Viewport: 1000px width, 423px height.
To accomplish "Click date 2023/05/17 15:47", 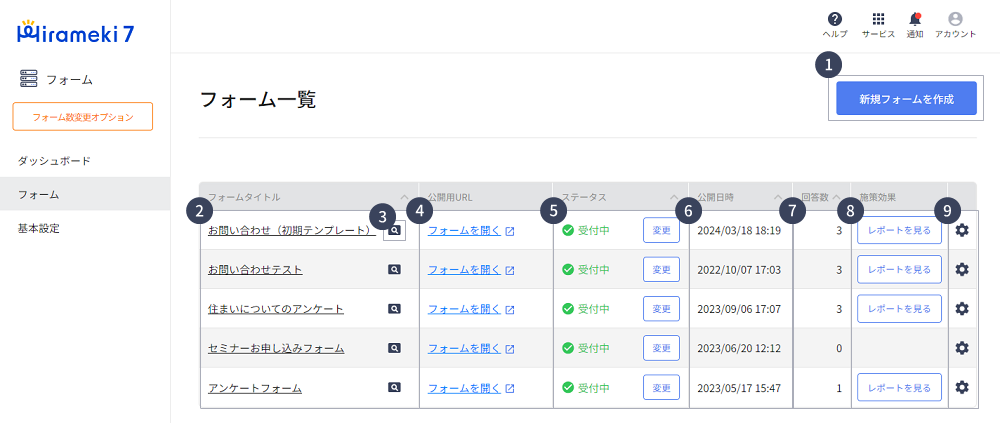I will [739, 387].
